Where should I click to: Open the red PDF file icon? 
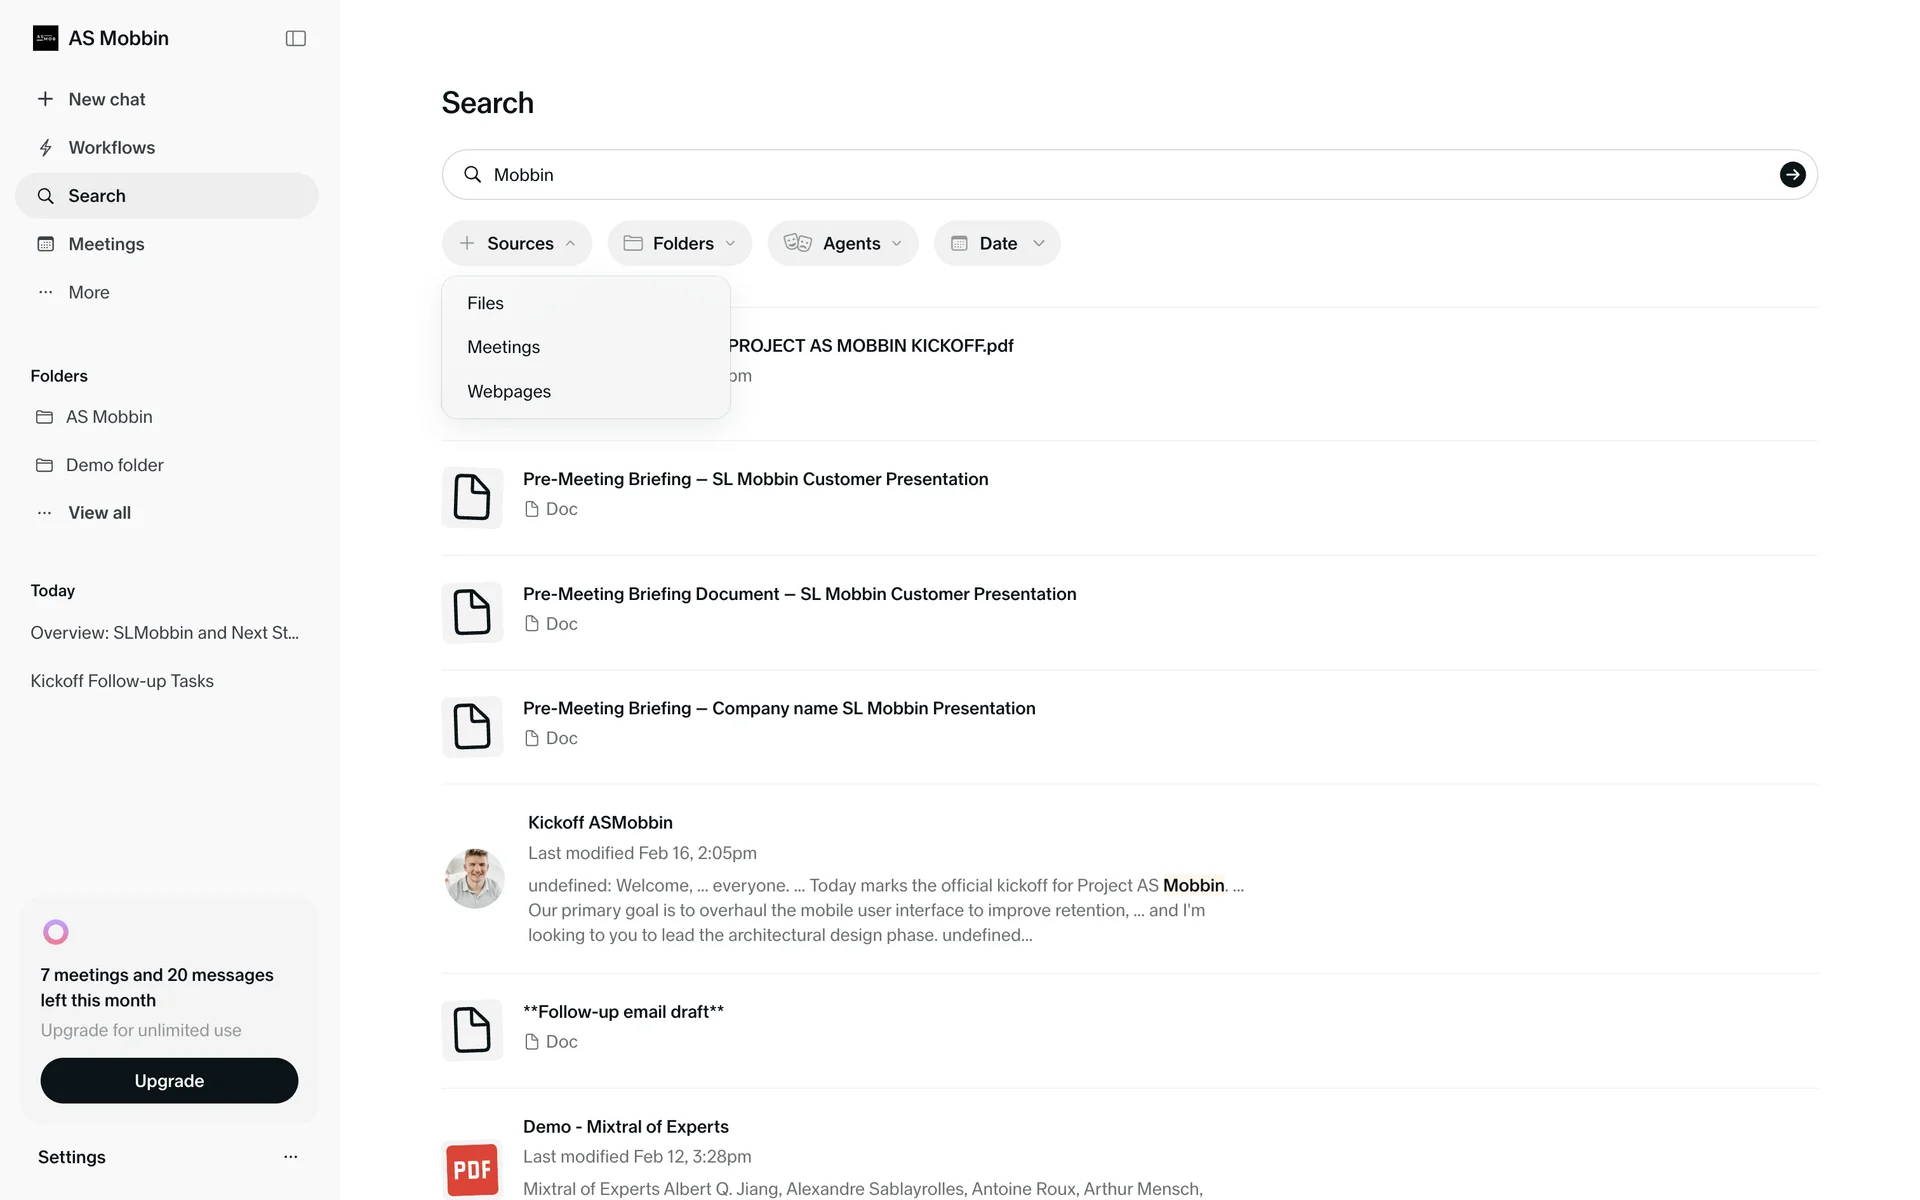472,1169
